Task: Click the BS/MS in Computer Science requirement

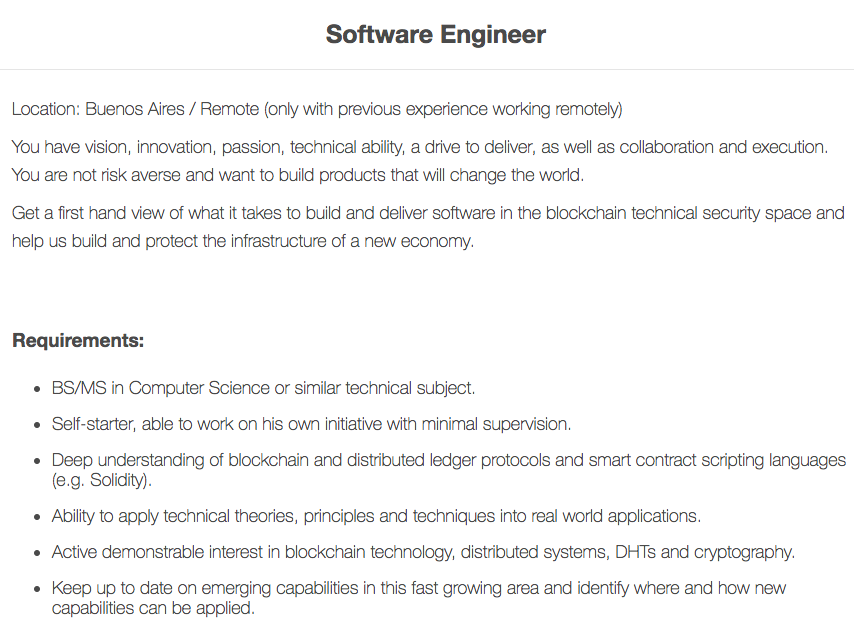Action: pos(263,388)
